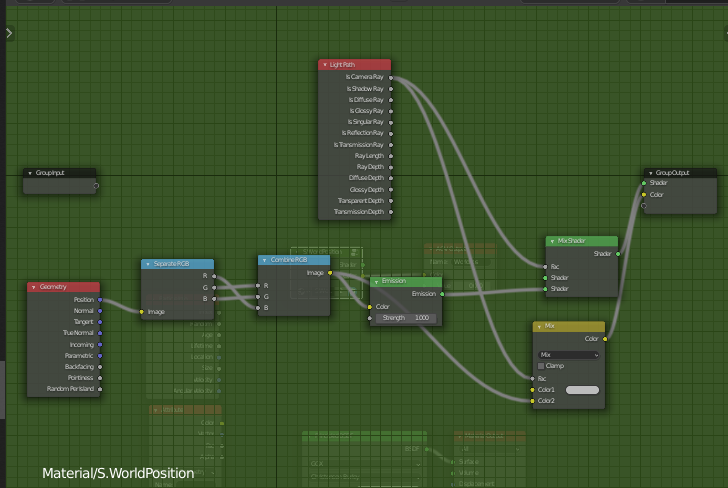Collapse the Emission node

click(x=377, y=281)
